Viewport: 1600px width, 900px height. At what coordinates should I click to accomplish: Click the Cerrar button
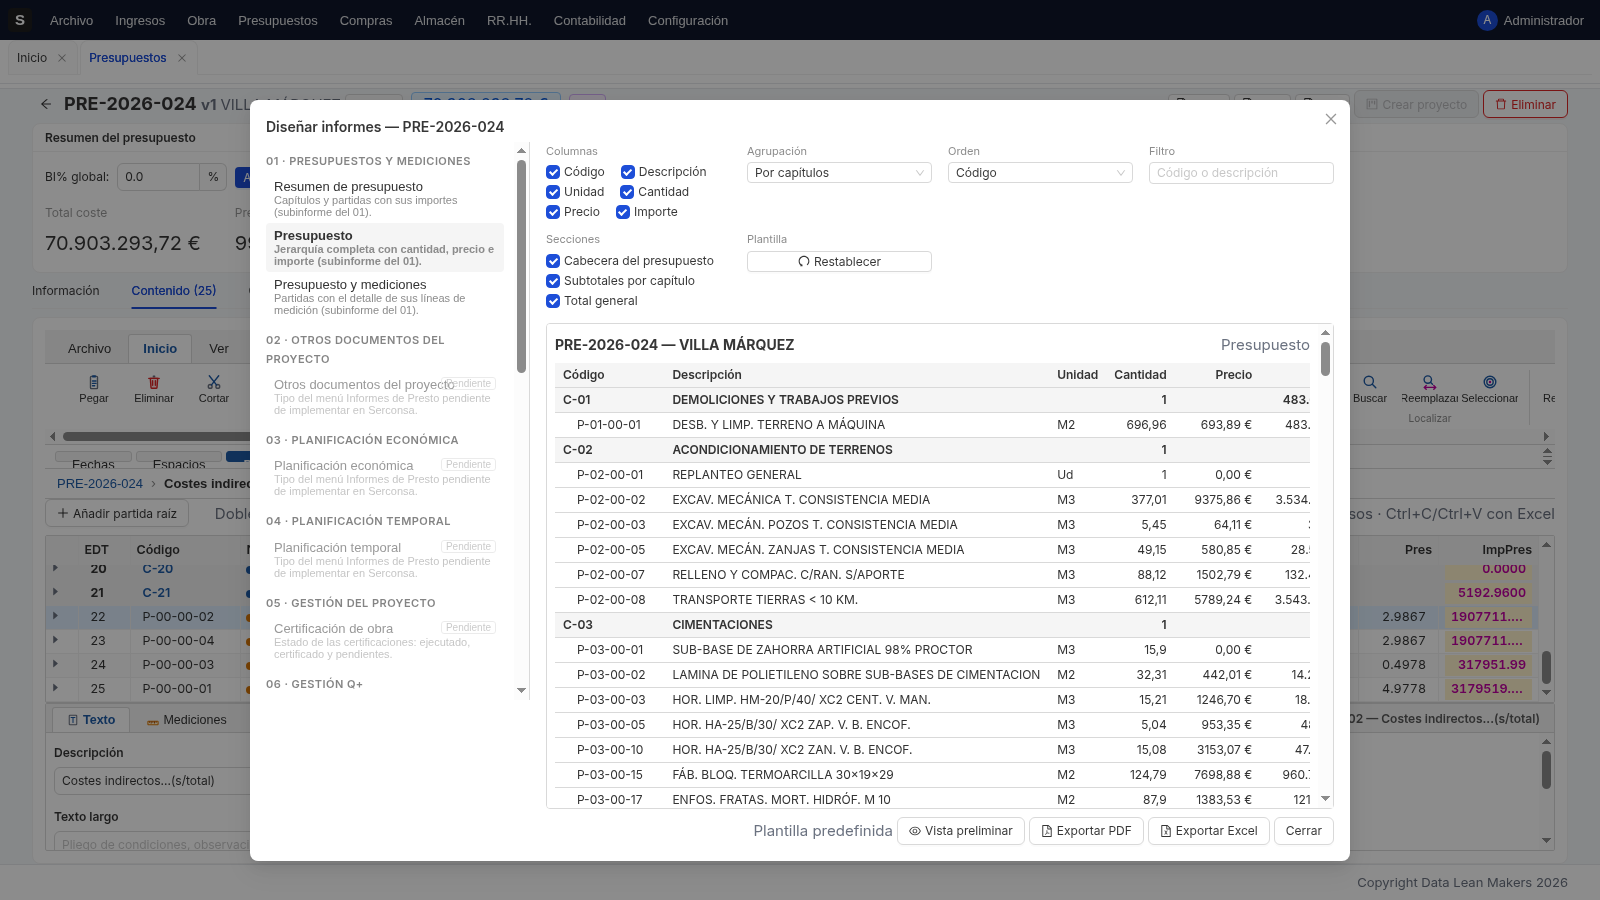tap(1303, 831)
